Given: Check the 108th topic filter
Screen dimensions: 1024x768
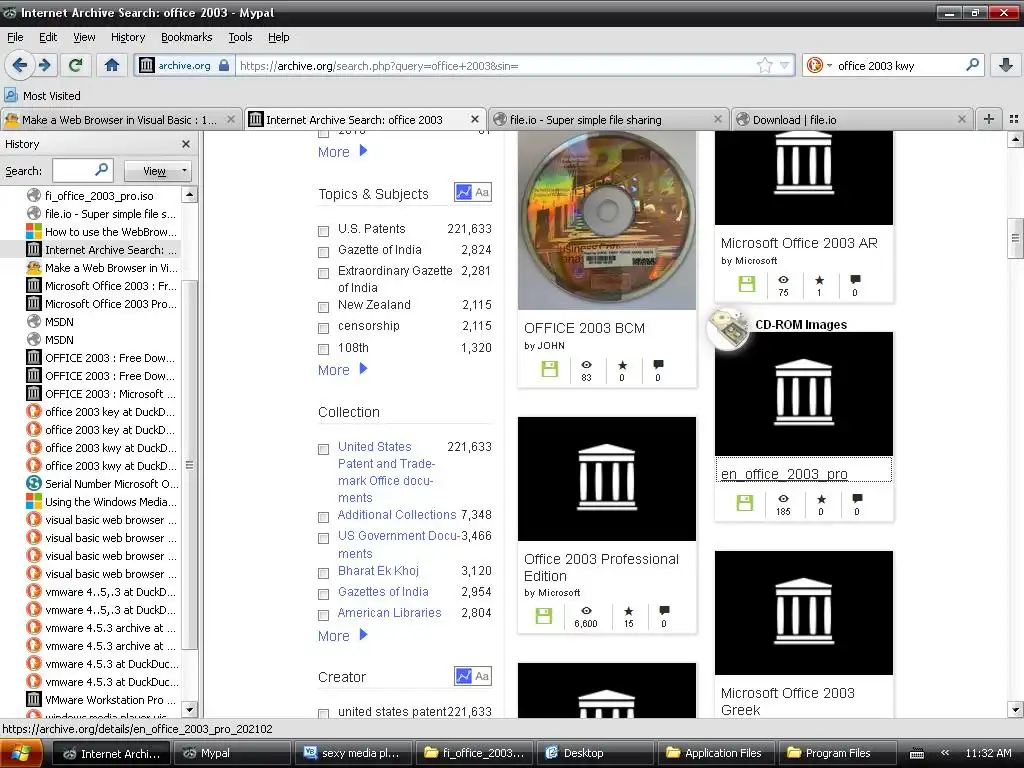Looking at the screenshot, I should (323, 349).
